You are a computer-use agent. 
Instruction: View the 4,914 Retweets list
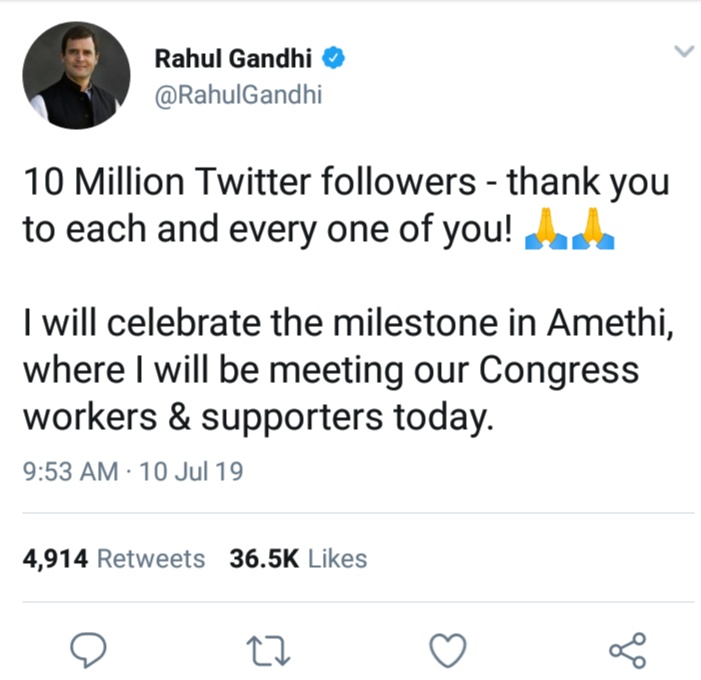coord(113,559)
